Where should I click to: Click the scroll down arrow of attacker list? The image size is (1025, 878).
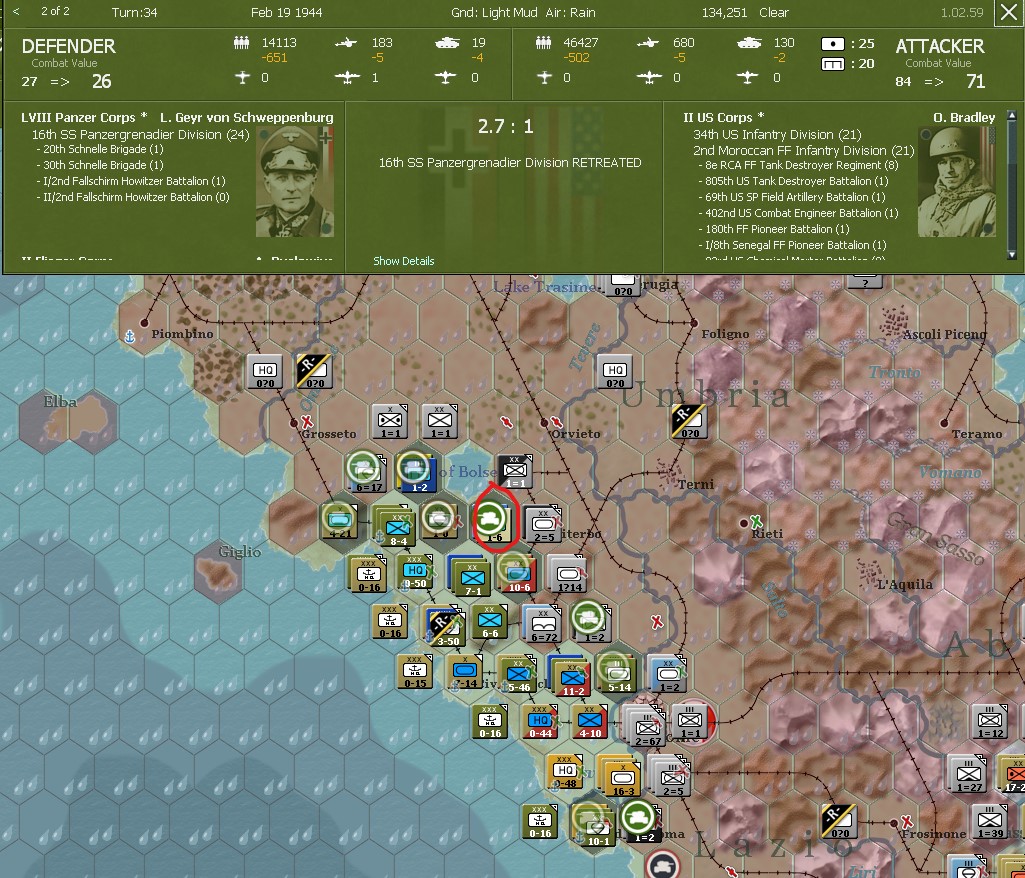pyautogui.click(x=1012, y=255)
